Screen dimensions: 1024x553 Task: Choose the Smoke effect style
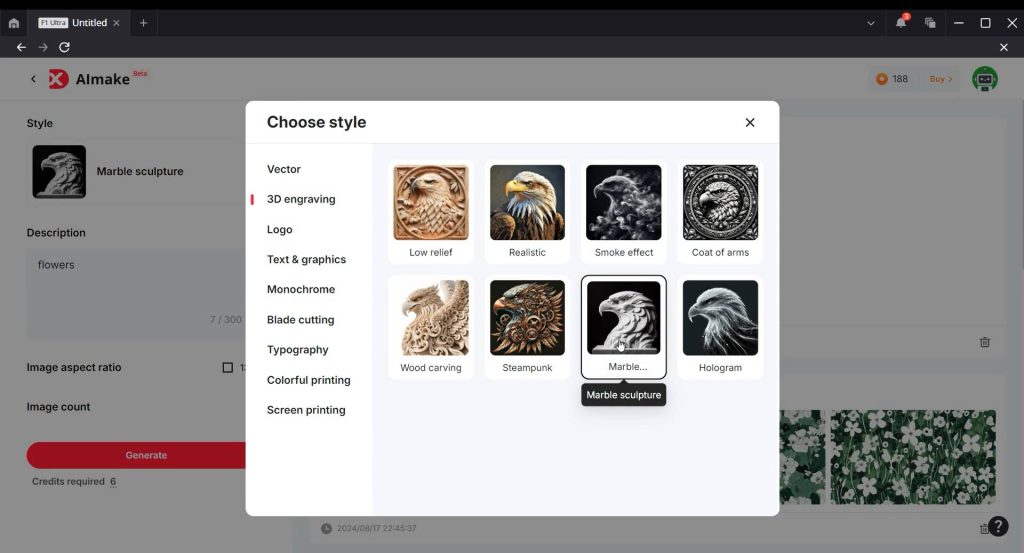click(x=624, y=212)
